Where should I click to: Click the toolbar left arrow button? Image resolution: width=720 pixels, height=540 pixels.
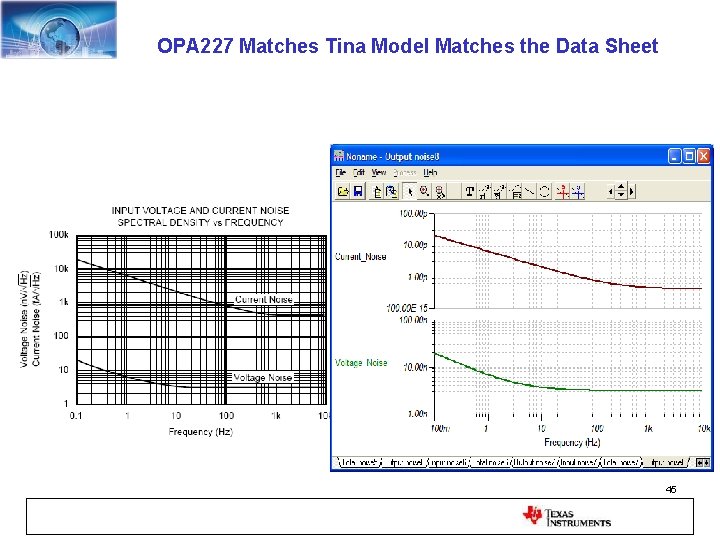tap(610, 191)
